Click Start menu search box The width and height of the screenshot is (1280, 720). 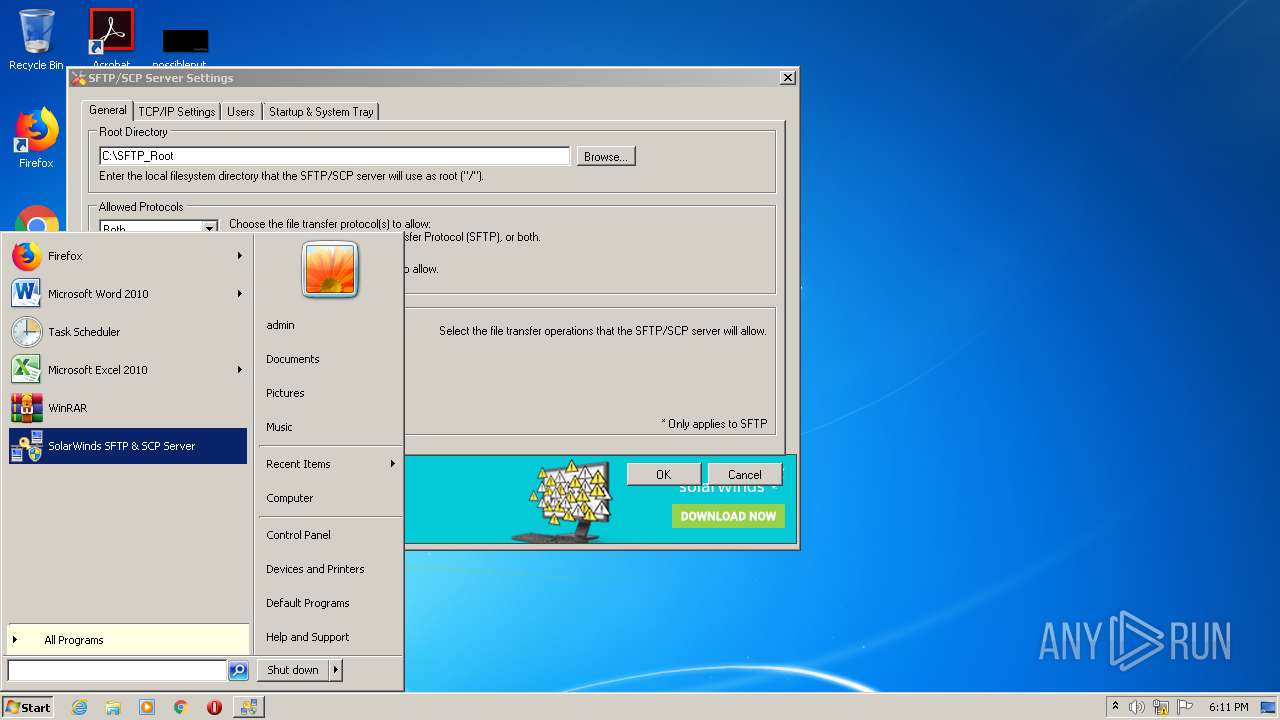pos(117,671)
